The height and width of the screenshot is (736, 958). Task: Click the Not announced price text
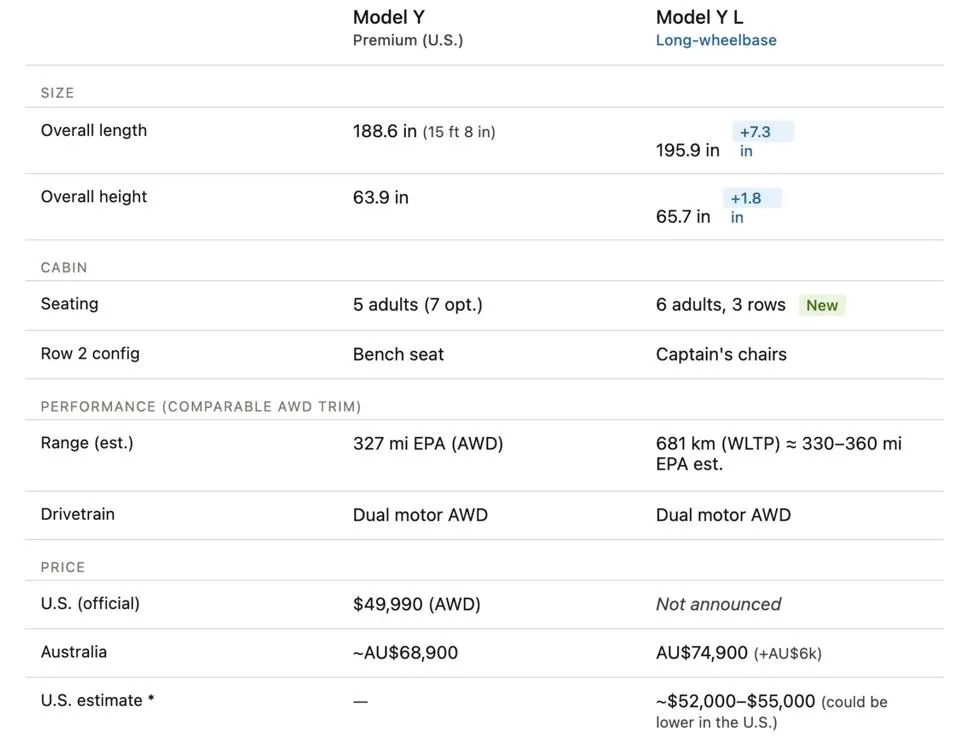pyautogui.click(x=718, y=605)
